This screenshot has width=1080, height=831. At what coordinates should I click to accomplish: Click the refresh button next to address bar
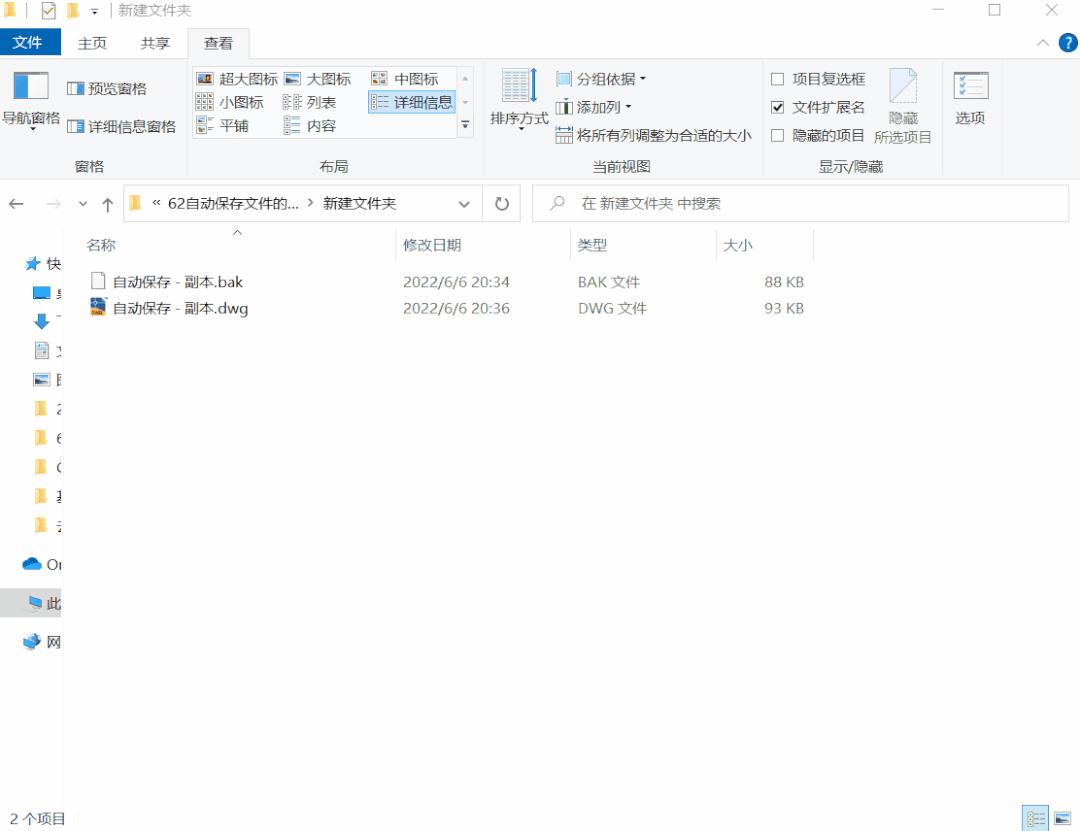[x=500, y=203]
